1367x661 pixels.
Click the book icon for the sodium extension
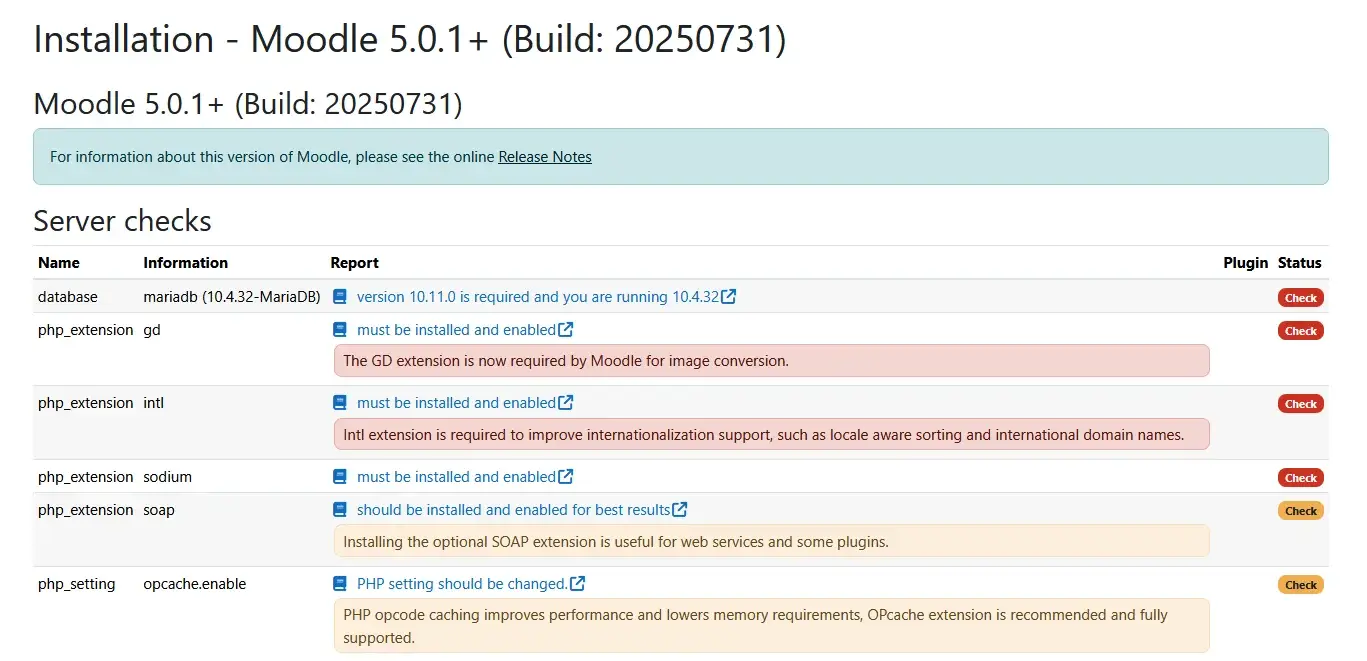click(x=340, y=477)
